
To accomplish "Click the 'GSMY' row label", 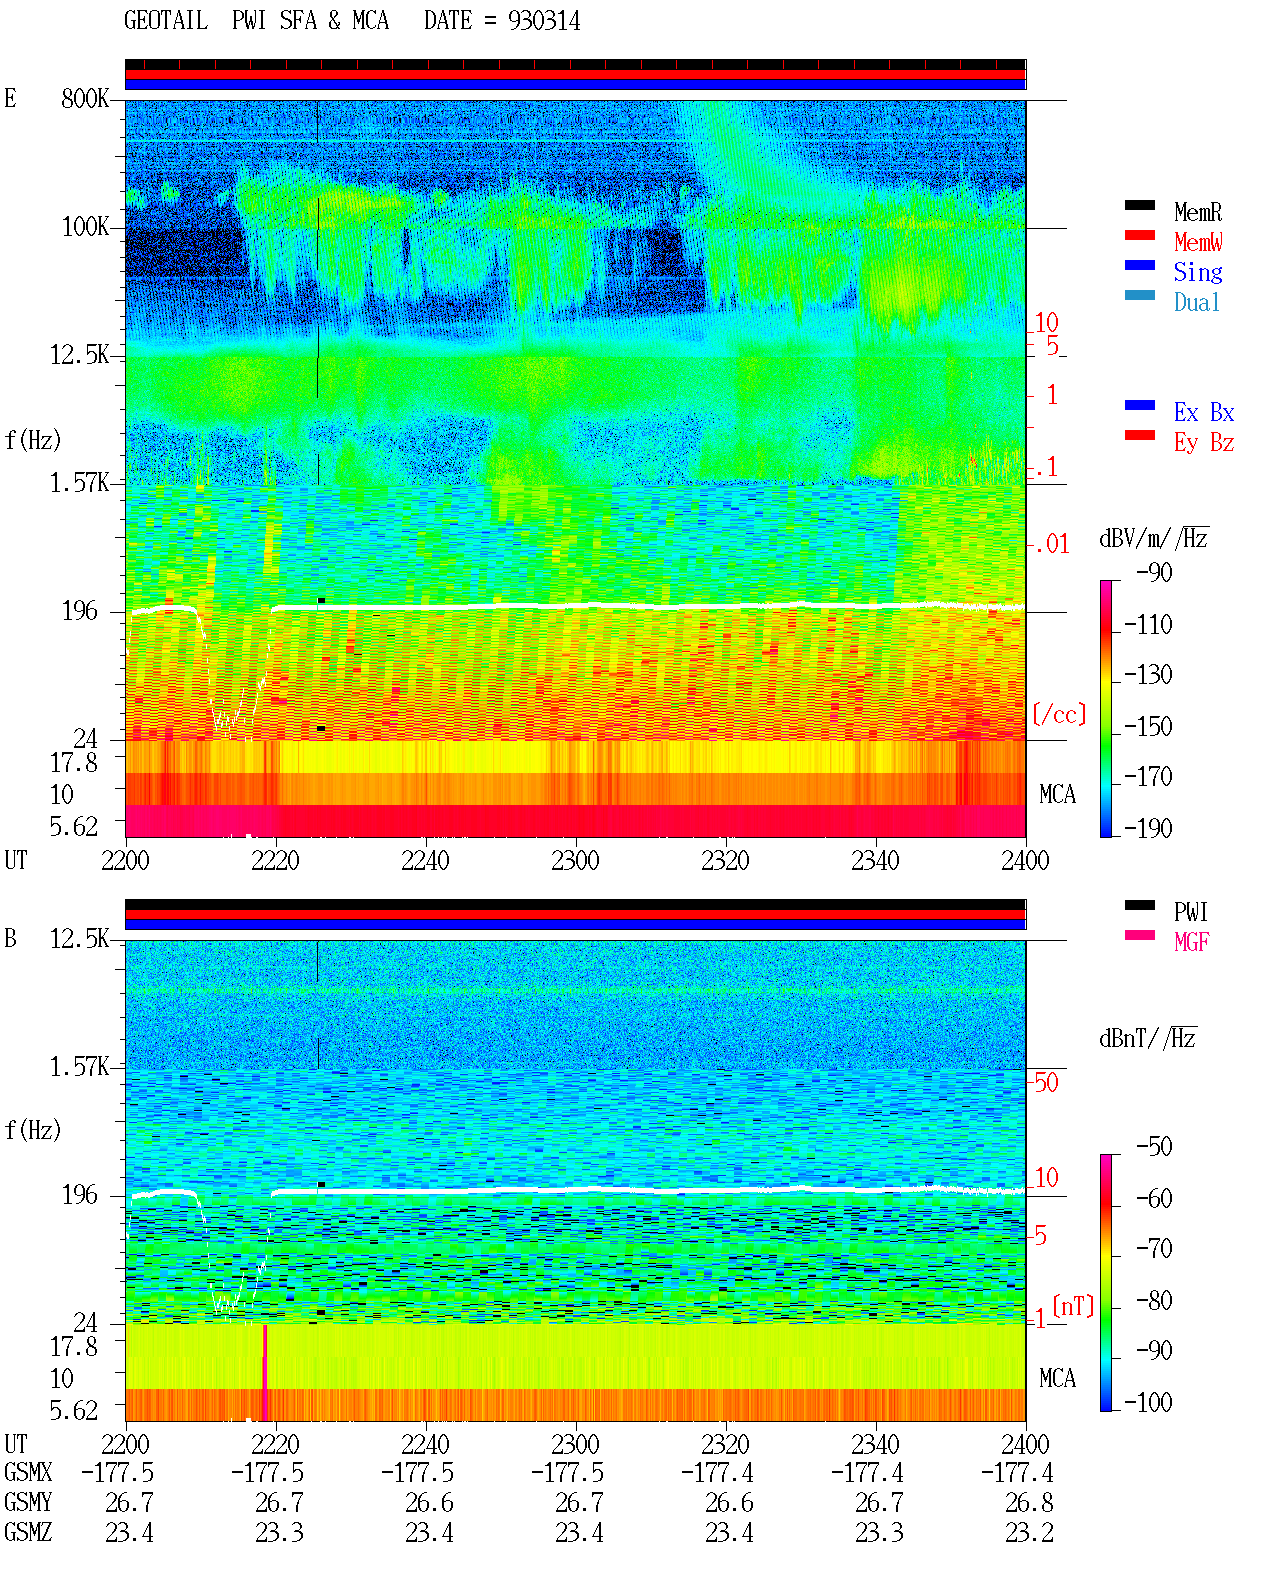I will point(28,1503).
